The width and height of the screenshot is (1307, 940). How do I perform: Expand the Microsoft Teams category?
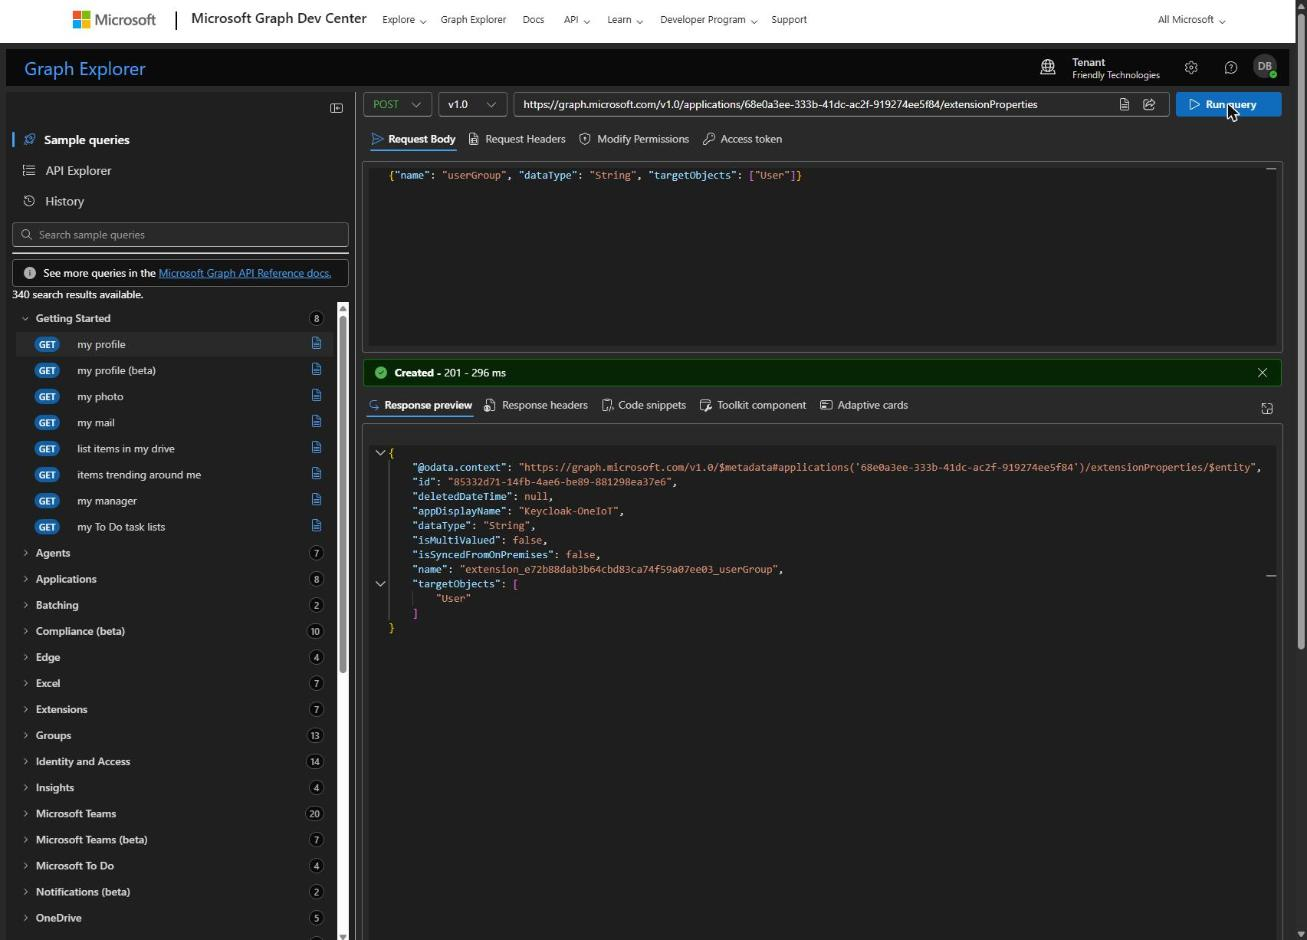pyautogui.click(x=25, y=813)
